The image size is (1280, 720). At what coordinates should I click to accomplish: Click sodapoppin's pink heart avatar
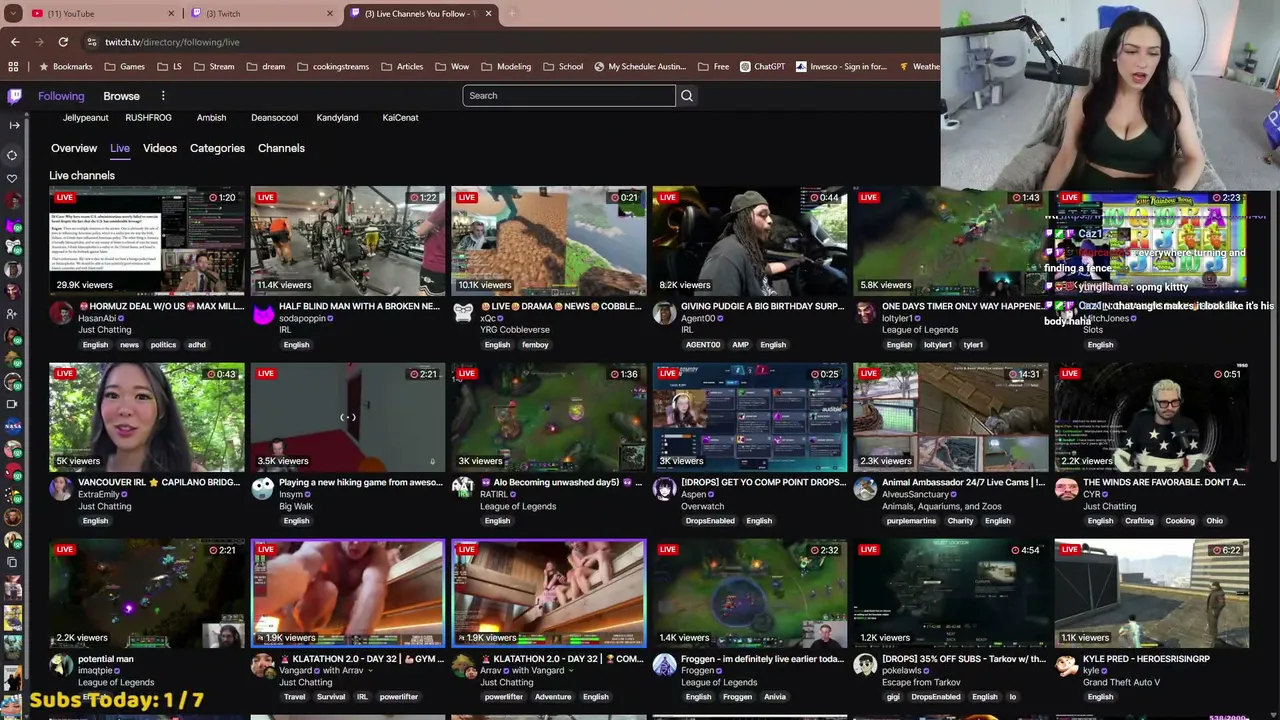263,314
